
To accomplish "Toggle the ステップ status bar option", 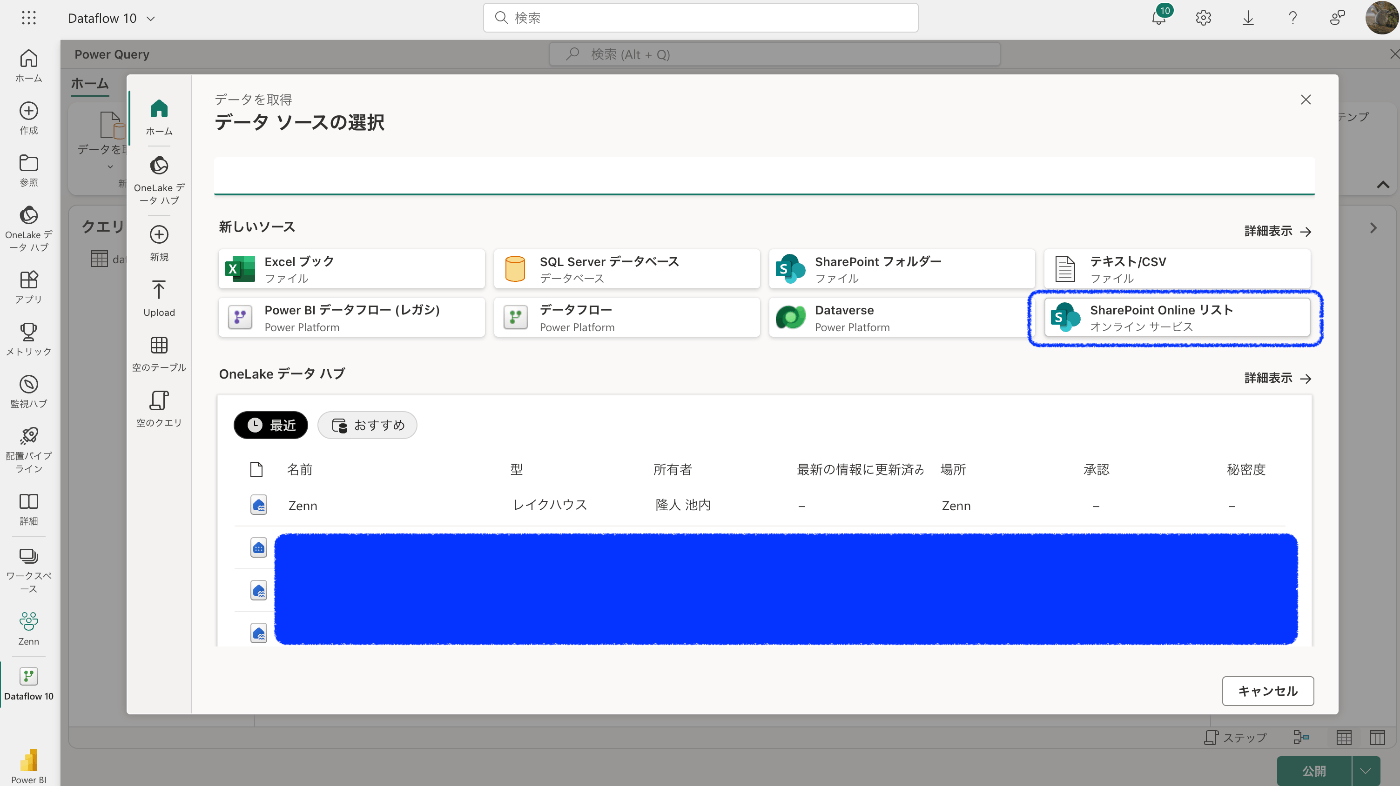I will point(1235,737).
